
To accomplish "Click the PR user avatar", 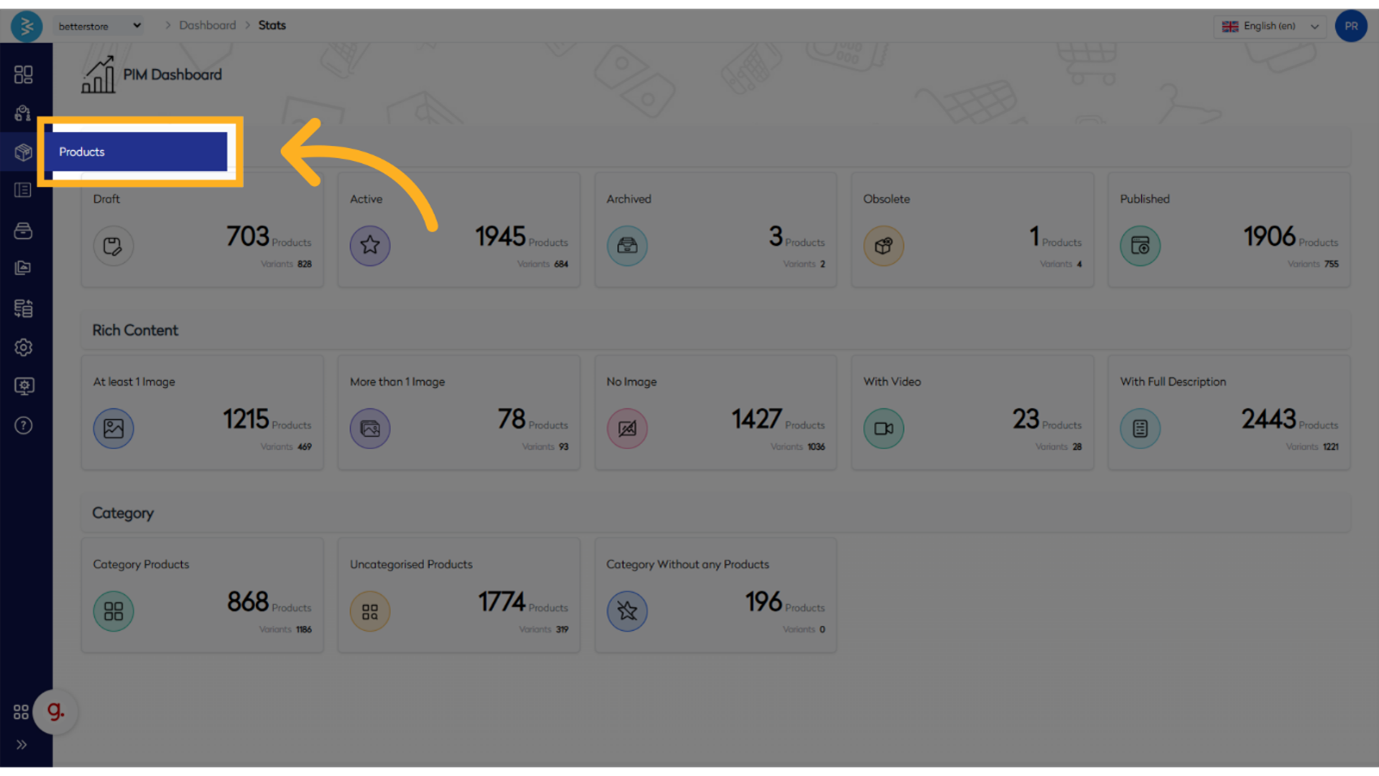I will [1350, 26].
